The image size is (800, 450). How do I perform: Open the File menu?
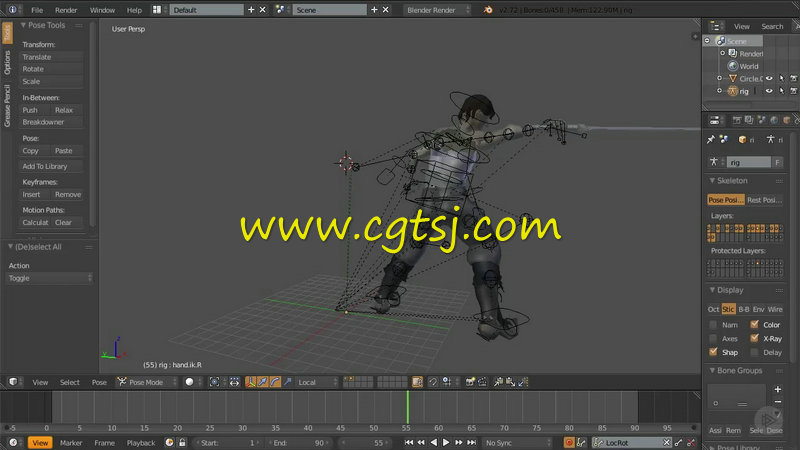click(37, 10)
